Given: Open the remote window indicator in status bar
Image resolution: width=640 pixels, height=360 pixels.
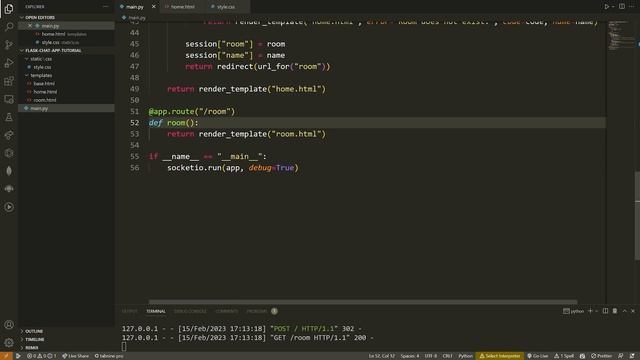Looking at the screenshot, I should click(x=6, y=356).
